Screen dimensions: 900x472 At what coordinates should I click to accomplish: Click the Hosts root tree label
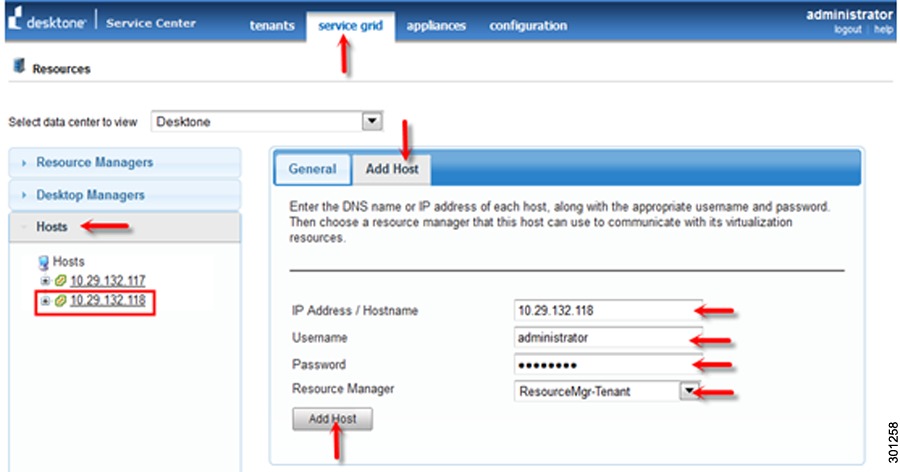click(x=68, y=262)
